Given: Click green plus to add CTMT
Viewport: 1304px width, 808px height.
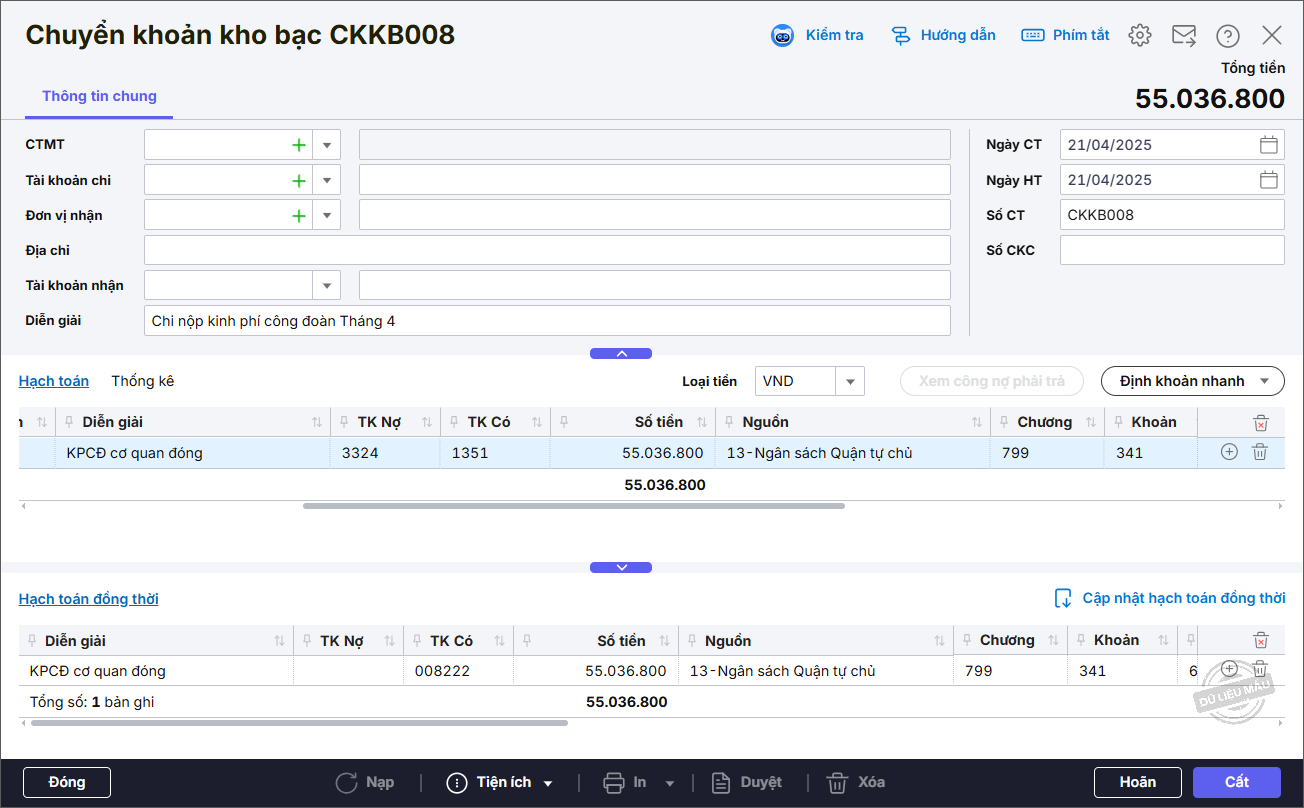Looking at the screenshot, I should (x=298, y=145).
